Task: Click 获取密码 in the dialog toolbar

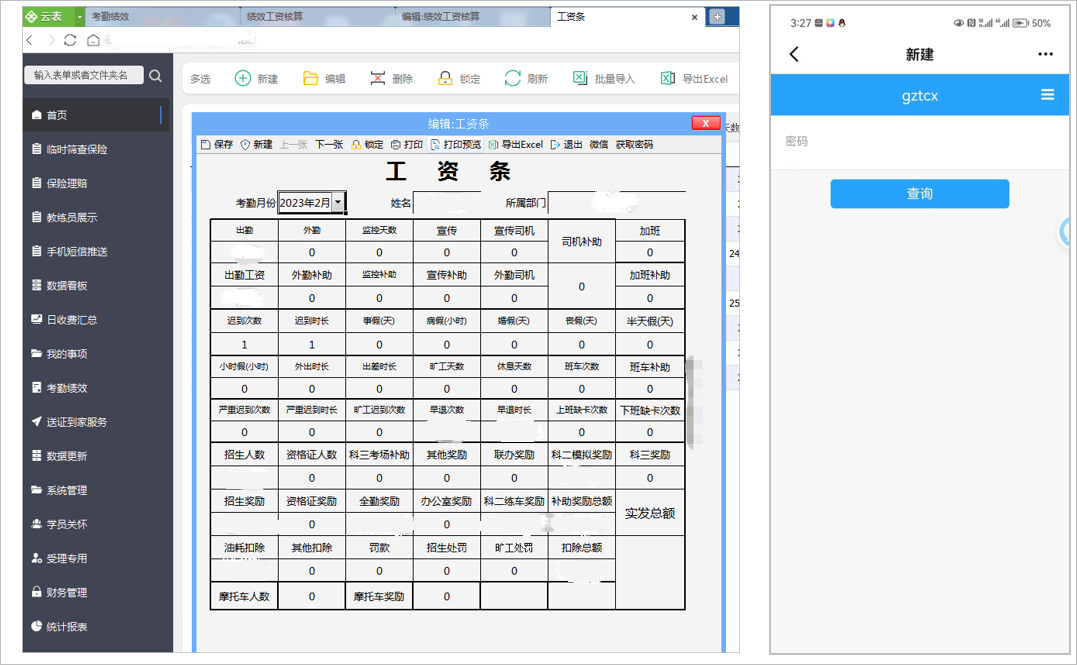Action: click(x=634, y=144)
